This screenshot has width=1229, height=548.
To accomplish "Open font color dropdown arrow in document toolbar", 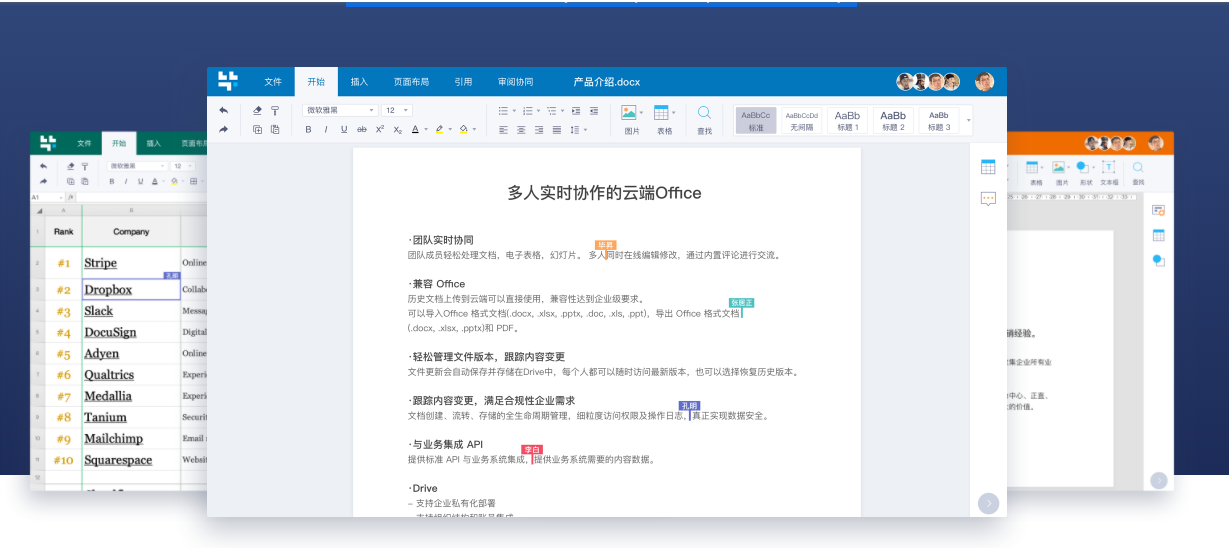I will 426,129.
